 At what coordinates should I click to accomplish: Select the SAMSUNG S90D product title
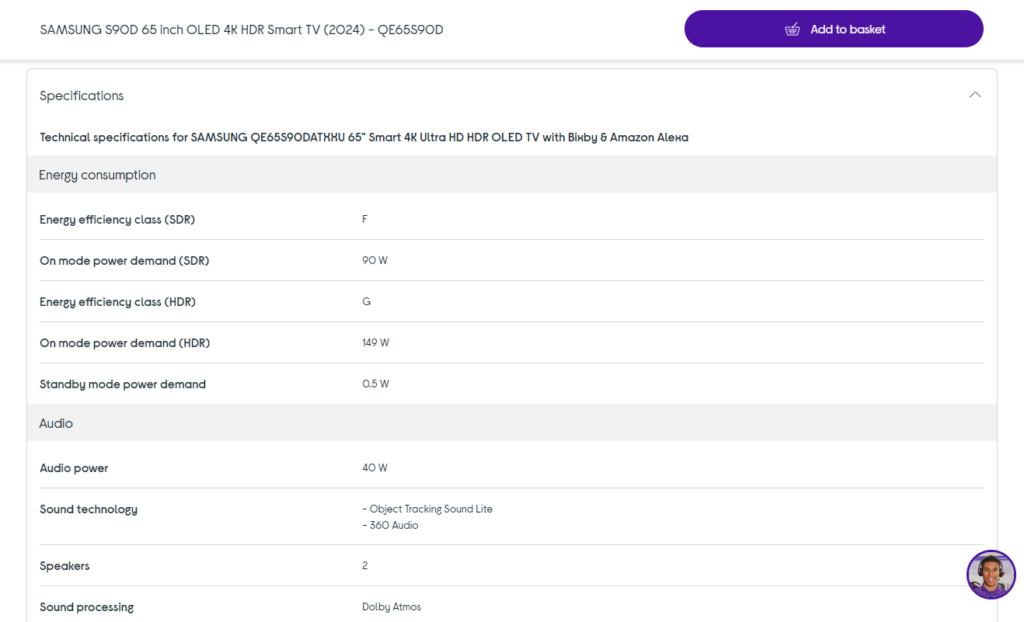coord(240,30)
